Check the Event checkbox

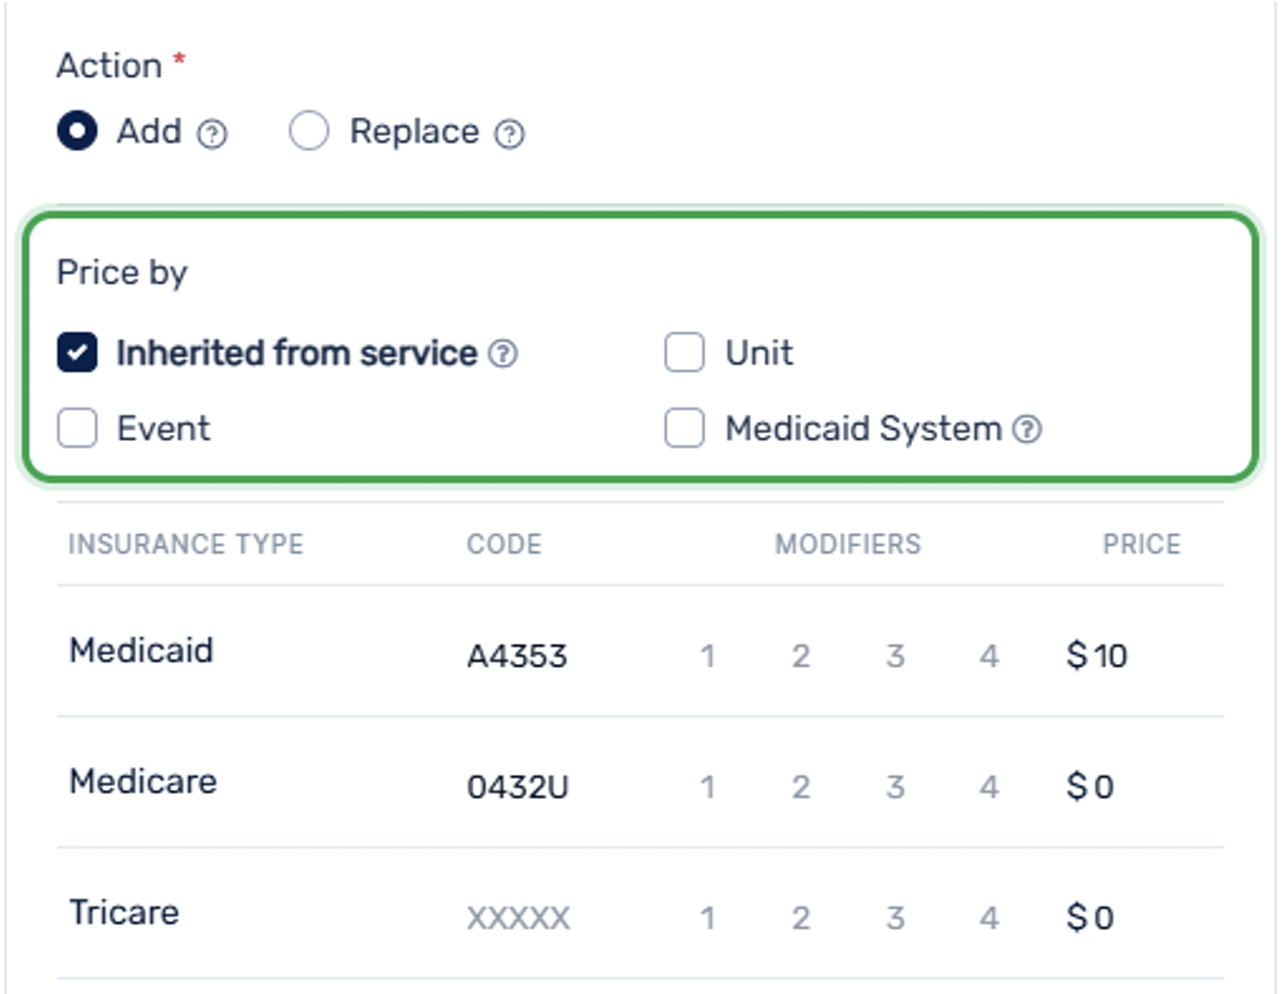click(77, 428)
